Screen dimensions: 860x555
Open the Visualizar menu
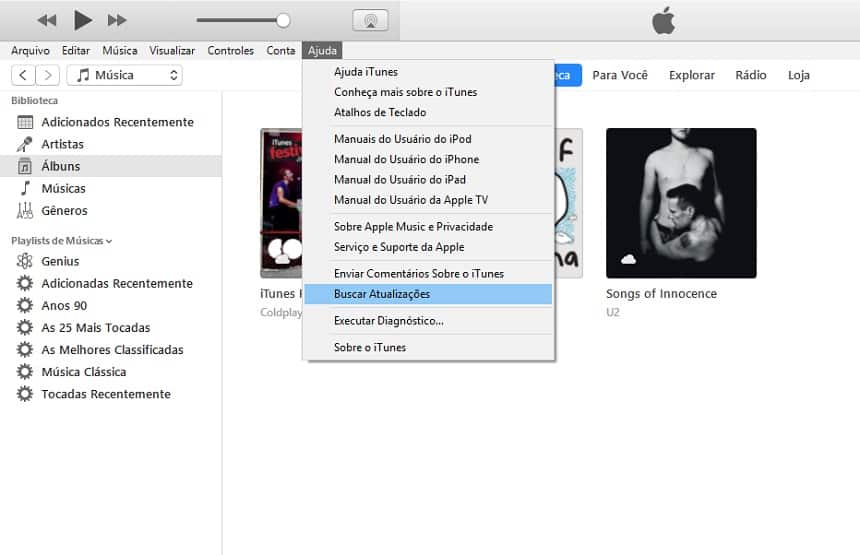click(172, 50)
